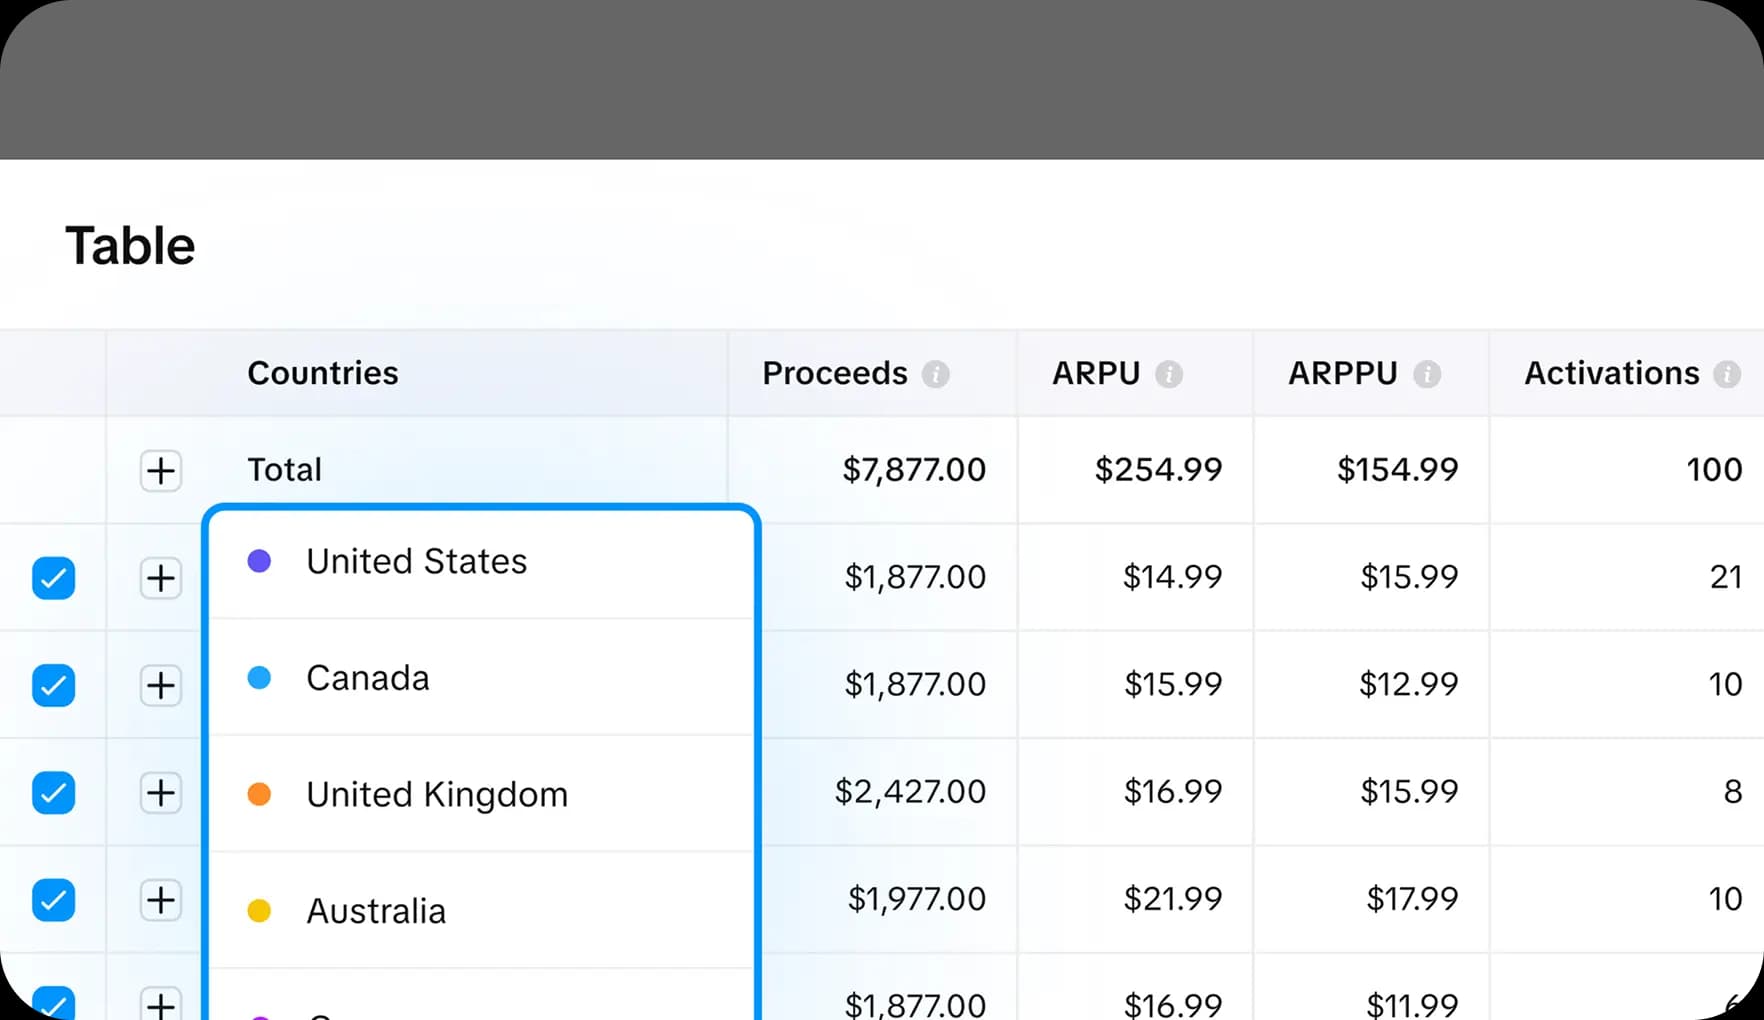Expand the Total row
This screenshot has width=1764, height=1020.
[160, 470]
